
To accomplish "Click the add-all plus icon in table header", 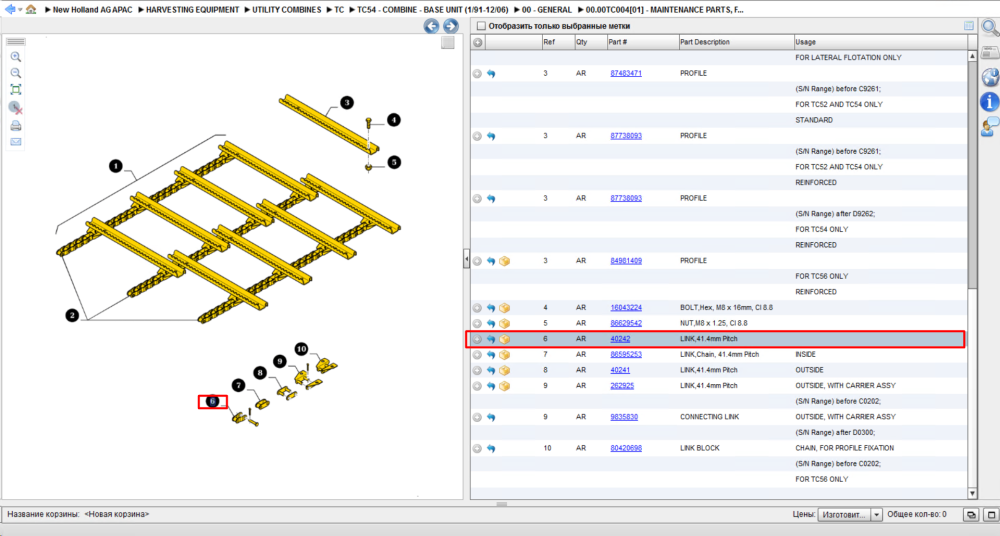I will pos(478,42).
